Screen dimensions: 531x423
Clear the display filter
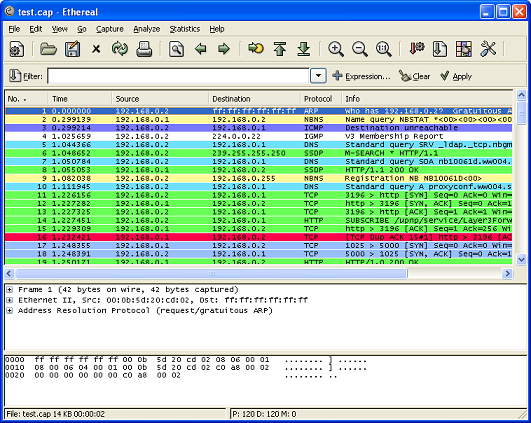[415, 76]
